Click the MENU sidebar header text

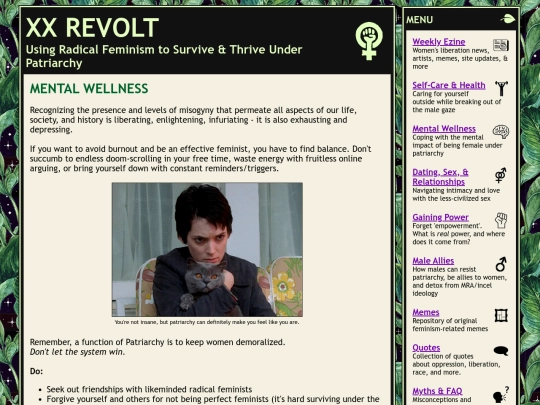[x=419, y=20]
